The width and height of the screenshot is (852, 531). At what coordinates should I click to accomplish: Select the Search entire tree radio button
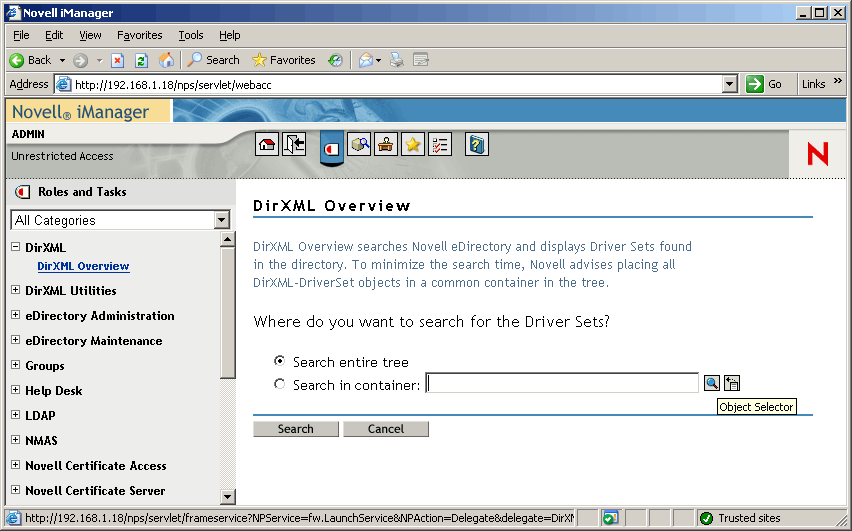pyautogui.click(x=279, y=361)
